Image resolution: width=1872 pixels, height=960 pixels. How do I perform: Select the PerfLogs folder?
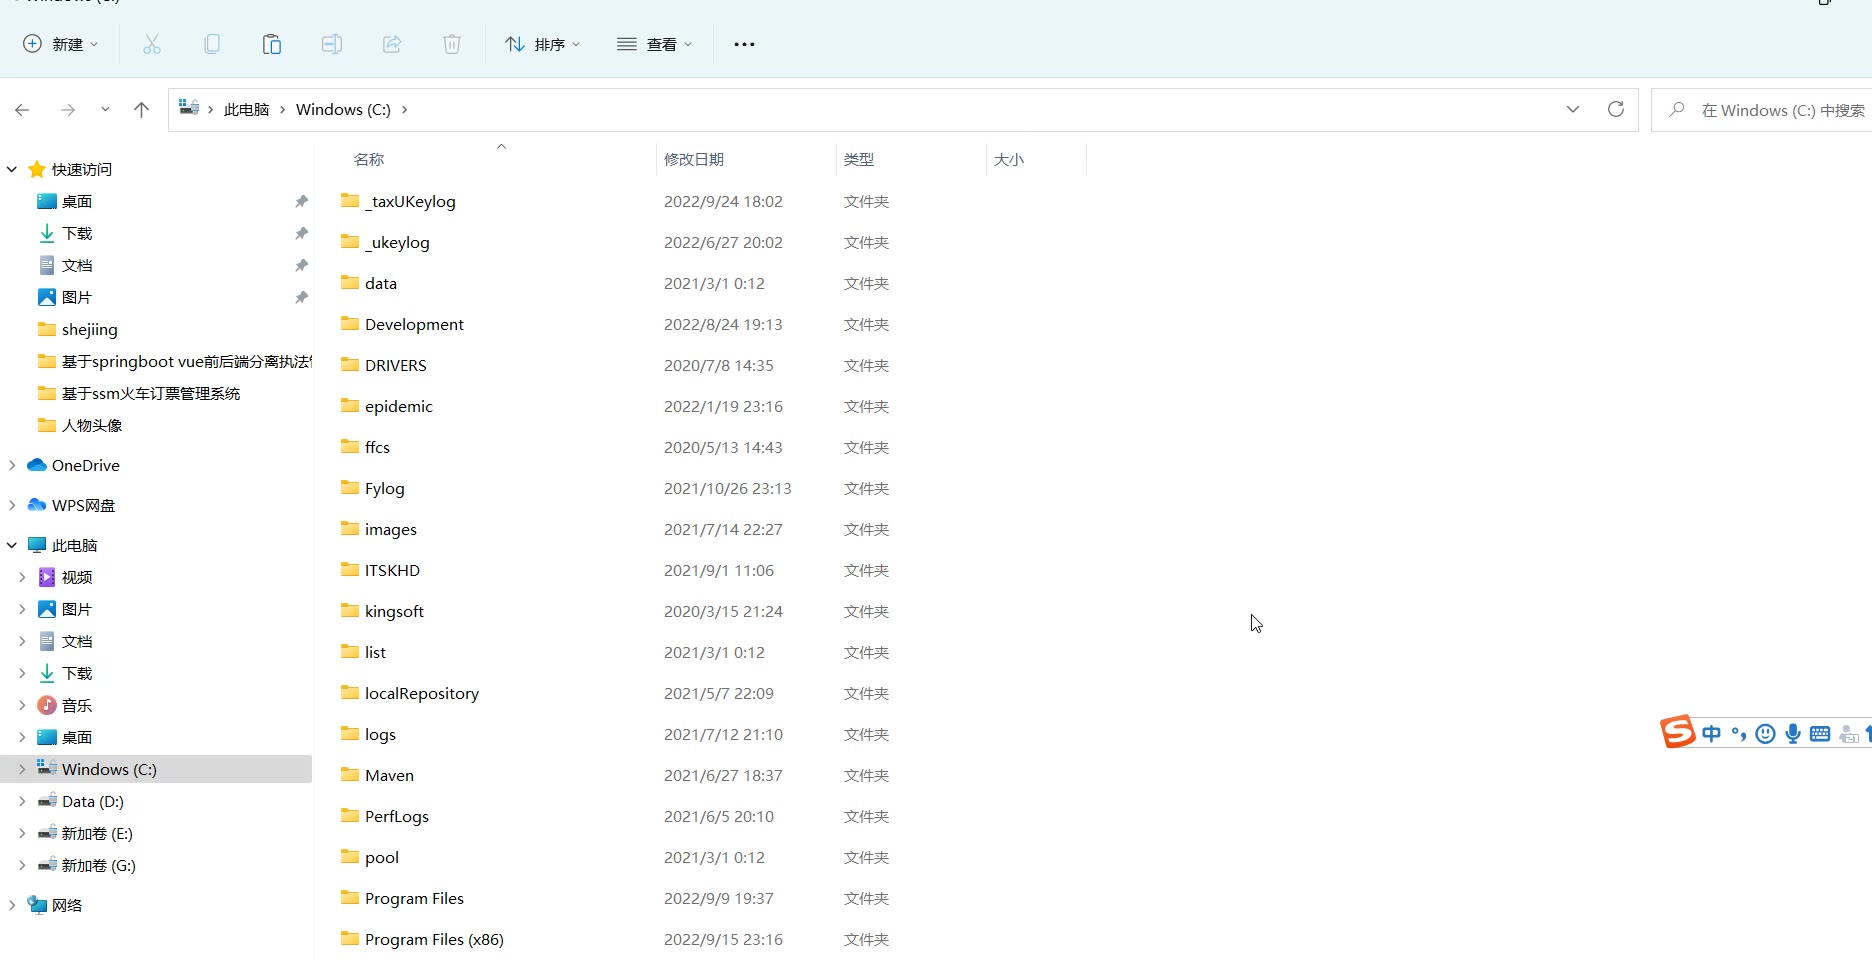coord(397,816)
